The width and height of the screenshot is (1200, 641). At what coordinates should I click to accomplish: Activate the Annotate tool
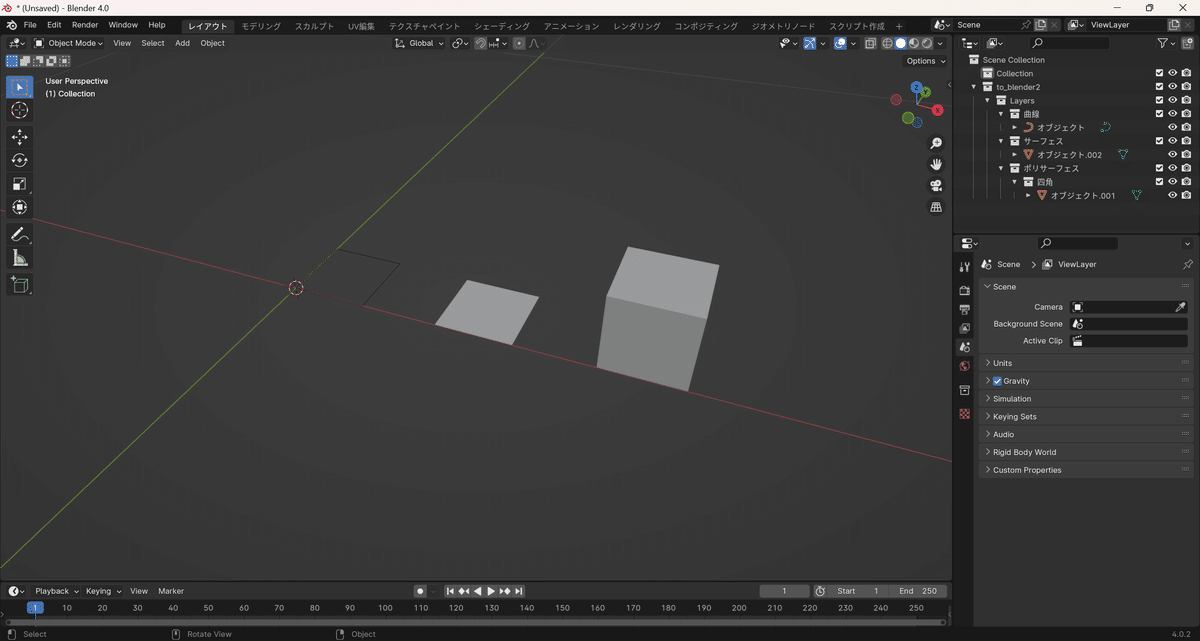[20, 235]
